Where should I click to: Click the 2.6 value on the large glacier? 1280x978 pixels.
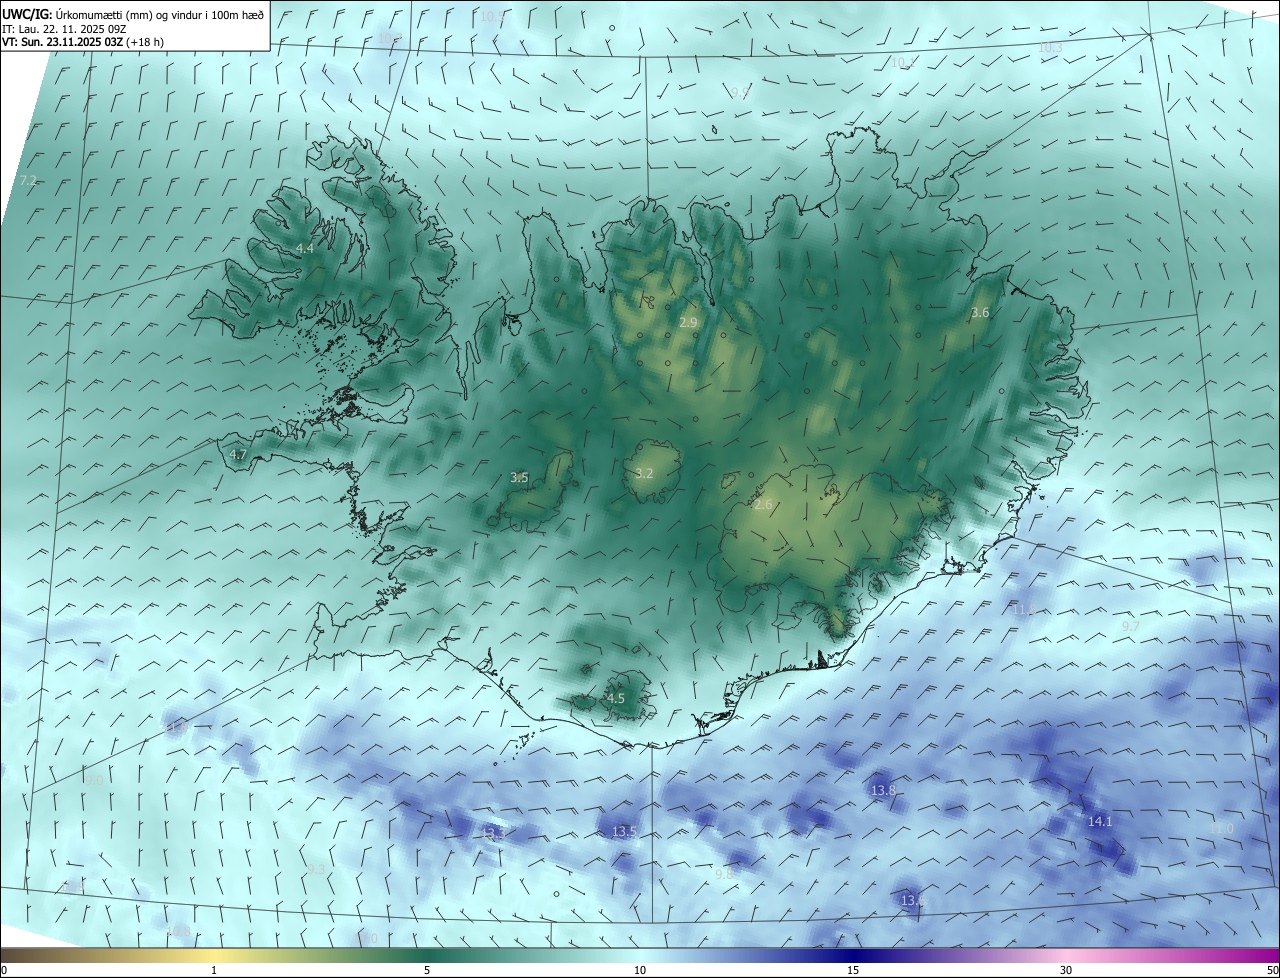[x=763, y=505]
